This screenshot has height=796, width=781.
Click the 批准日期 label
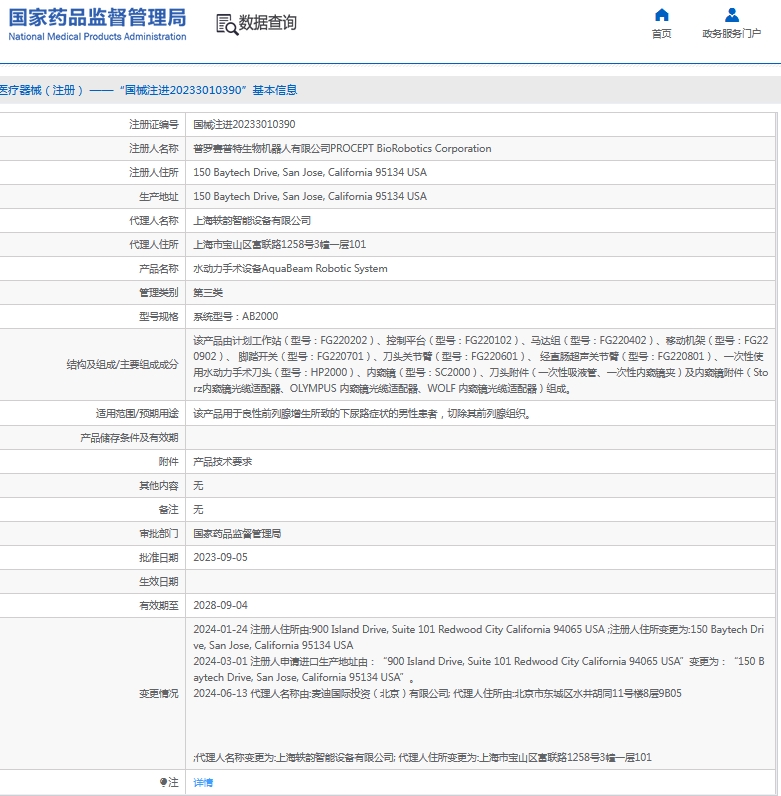tap(159, 558)
